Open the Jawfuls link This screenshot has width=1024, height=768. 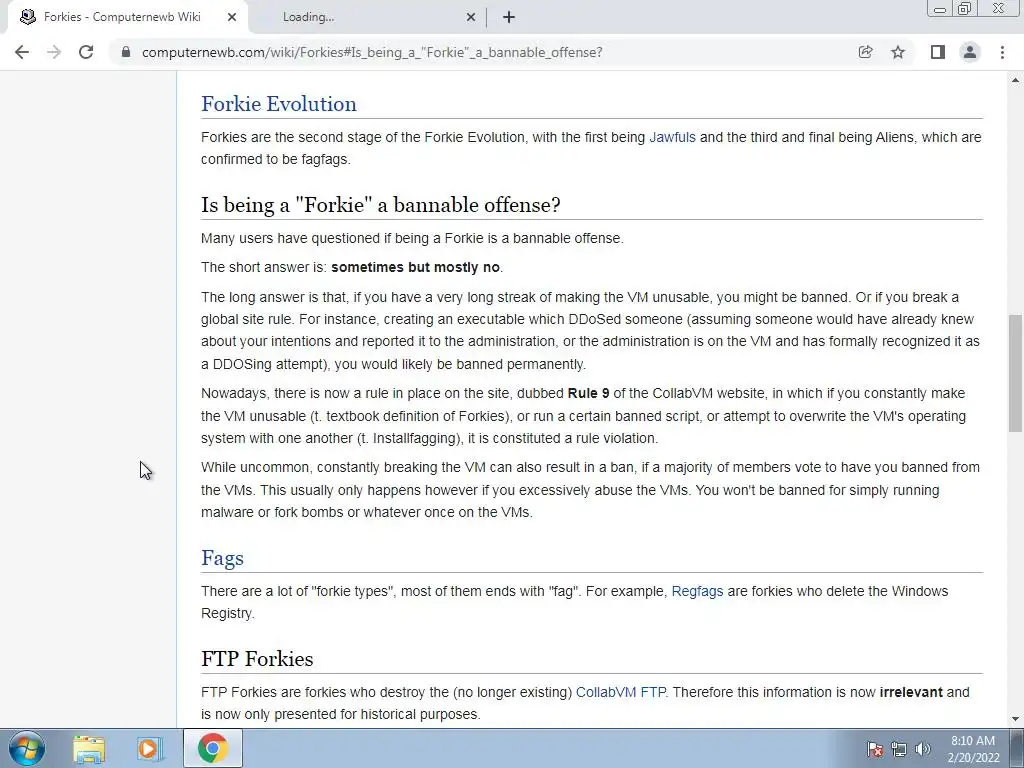pyautogui.click(x=672, y=137)
